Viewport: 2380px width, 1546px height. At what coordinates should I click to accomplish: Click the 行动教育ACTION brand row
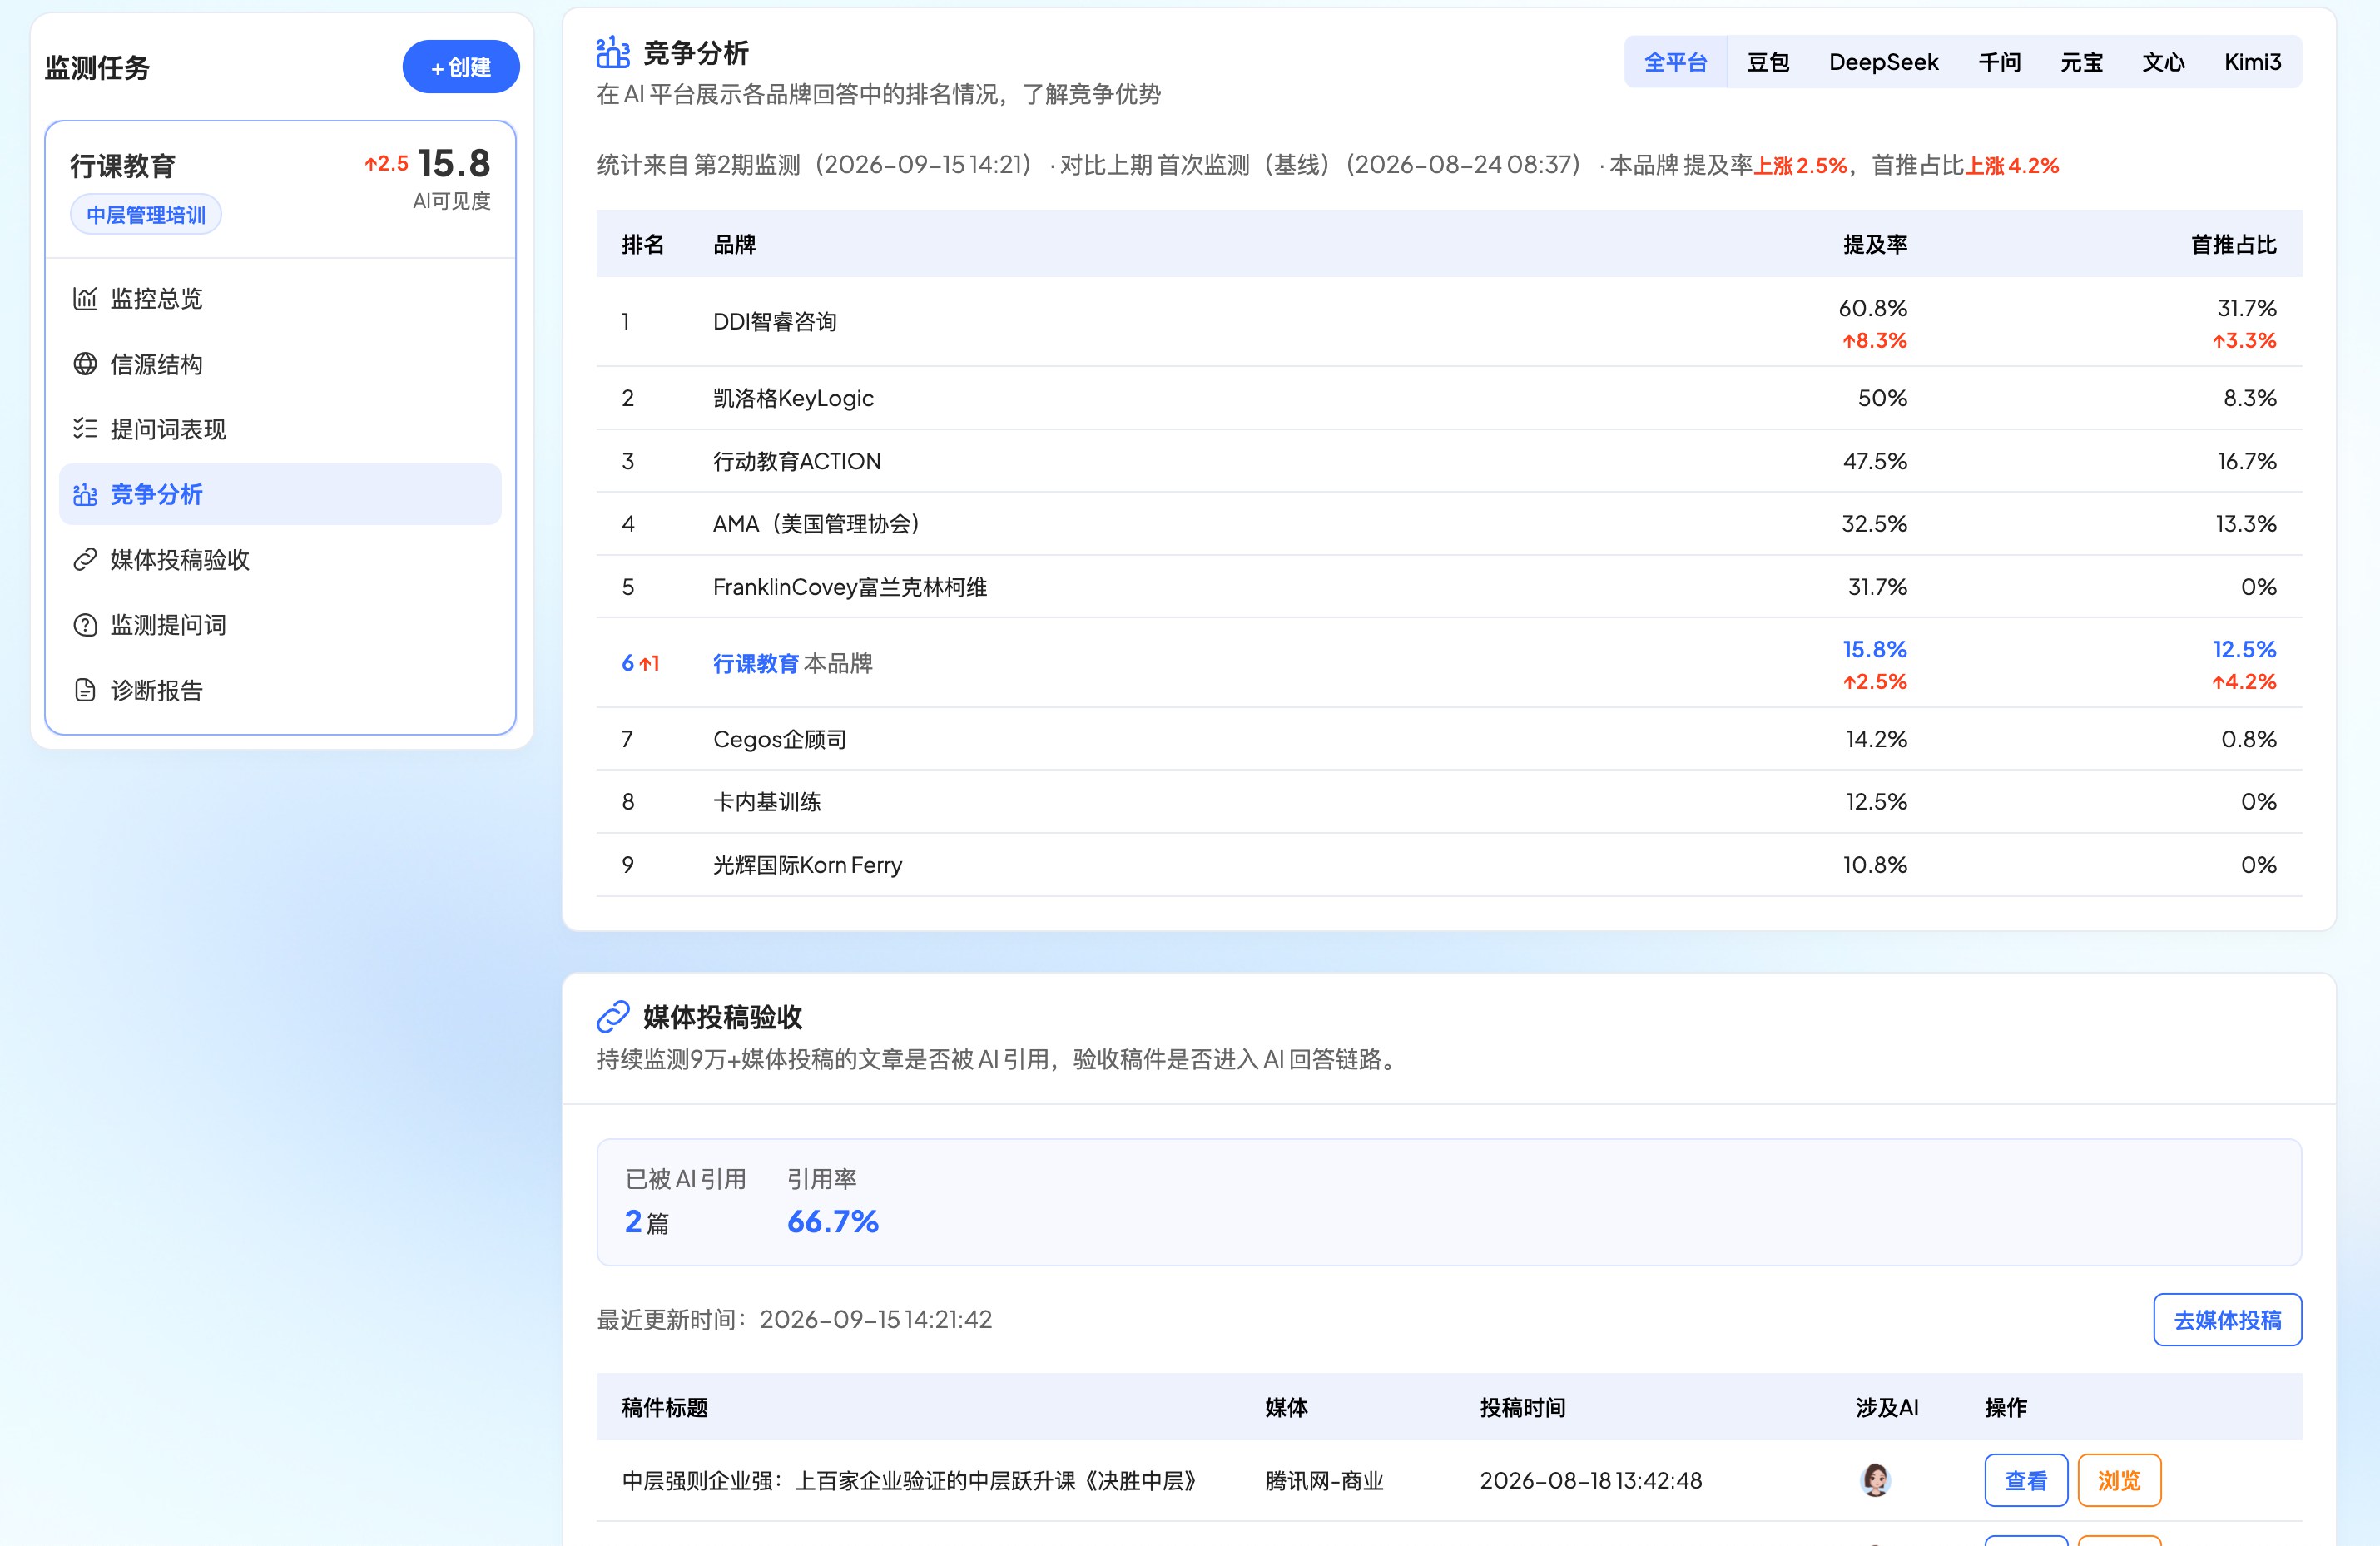pyautogui.click(x=1448, y=461)
